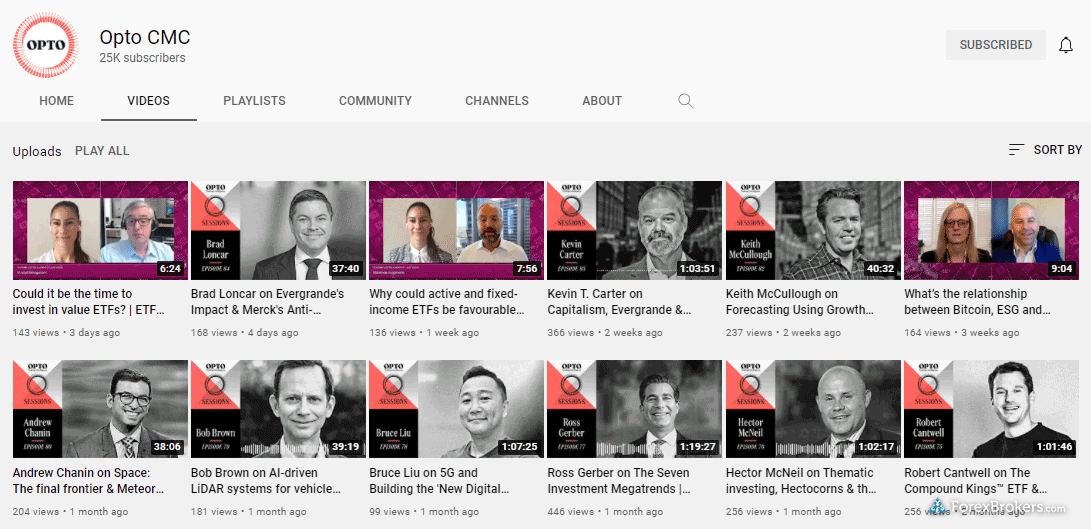The width and height of the screenshot is (1091, 529).
Task: Click the 9:04 duration badge
Action: coord(1061,269)
